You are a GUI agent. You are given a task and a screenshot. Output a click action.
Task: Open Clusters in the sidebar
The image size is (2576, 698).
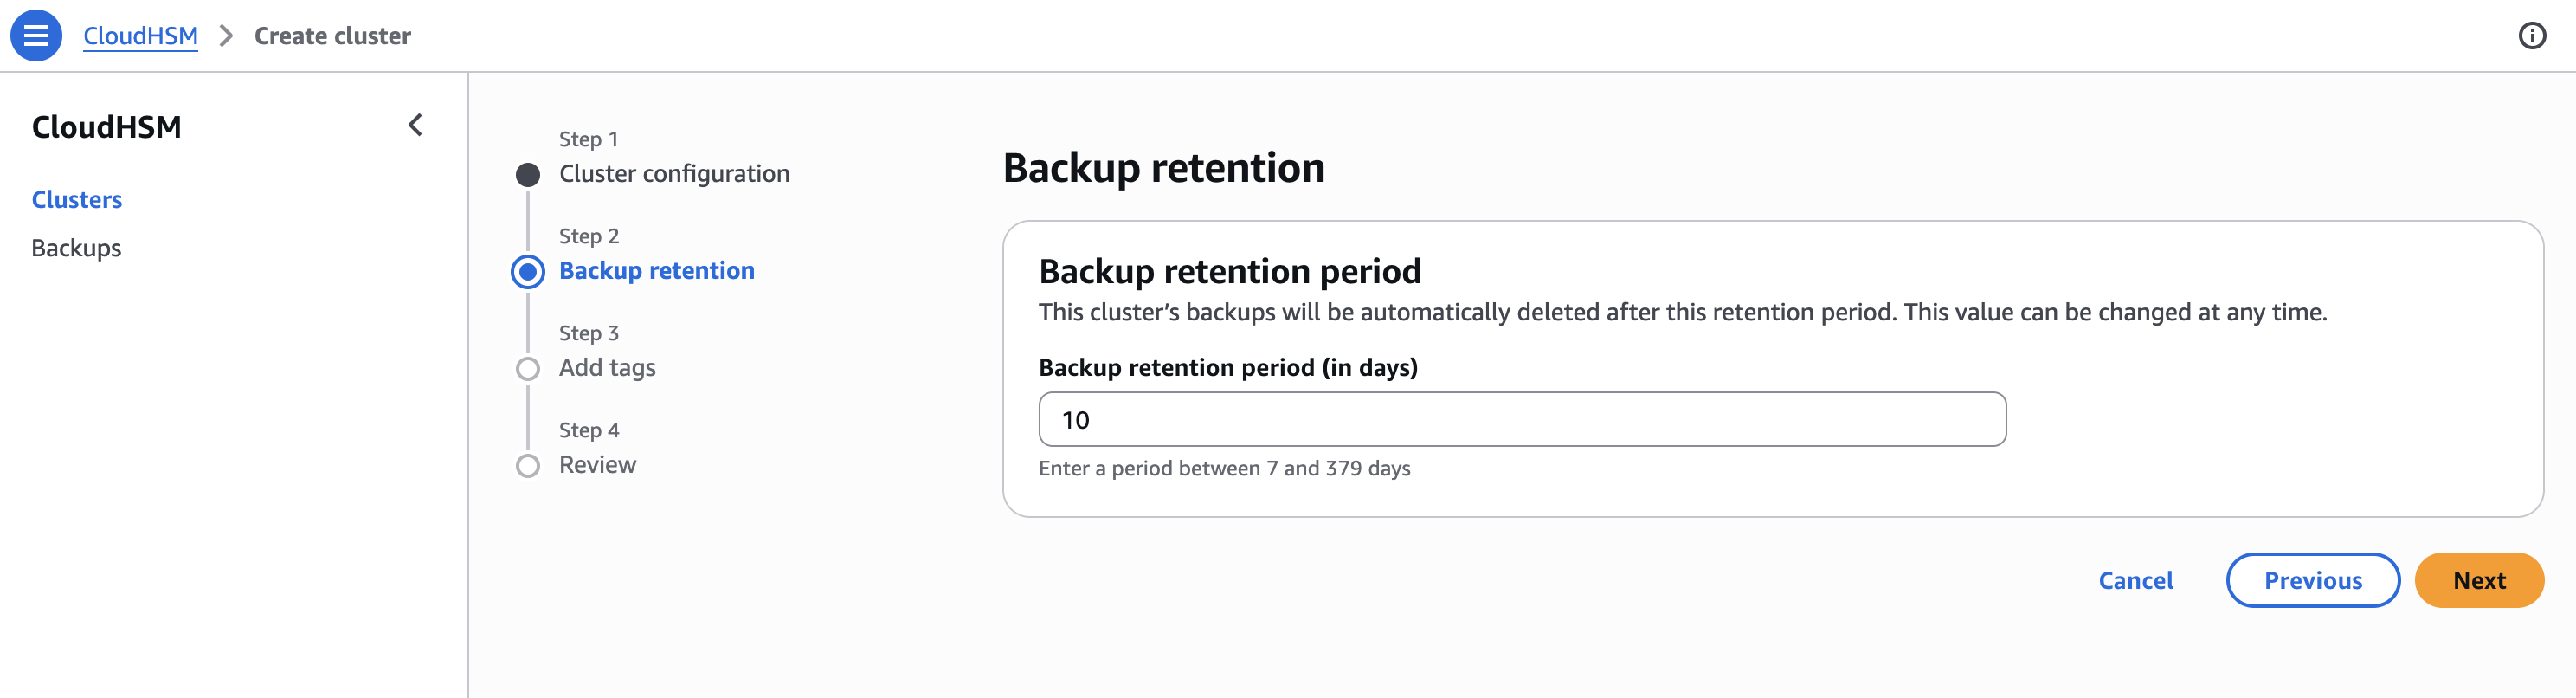(x=77, y=199)
